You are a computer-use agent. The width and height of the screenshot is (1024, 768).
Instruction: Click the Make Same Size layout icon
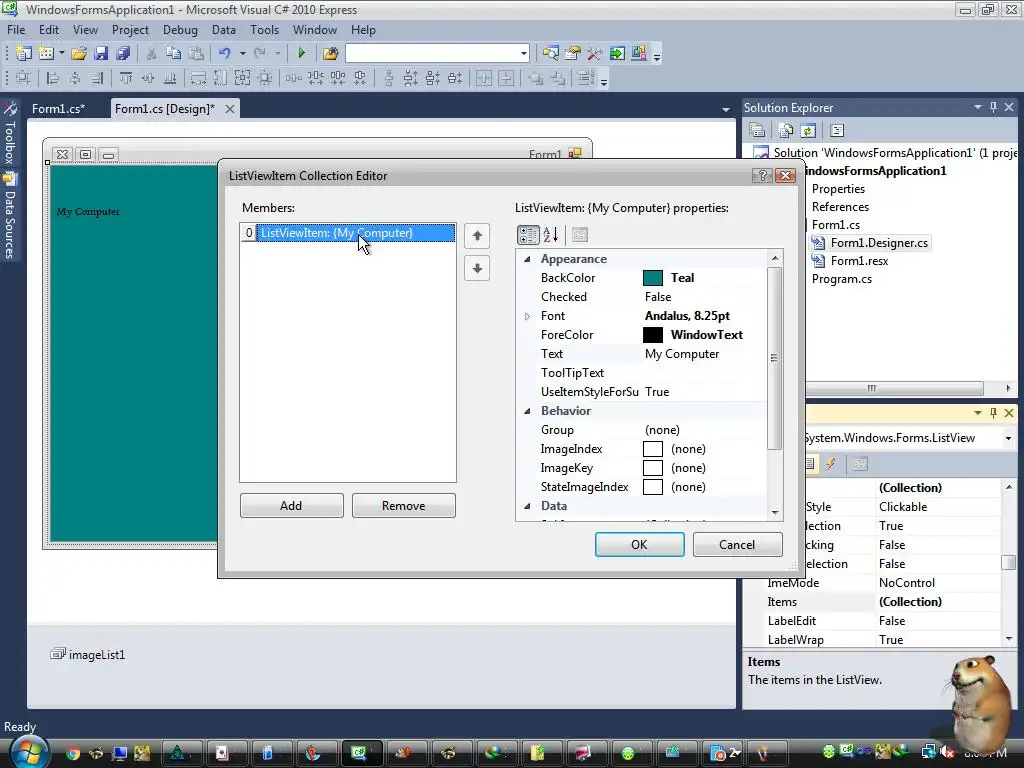[x=242, y=78]
